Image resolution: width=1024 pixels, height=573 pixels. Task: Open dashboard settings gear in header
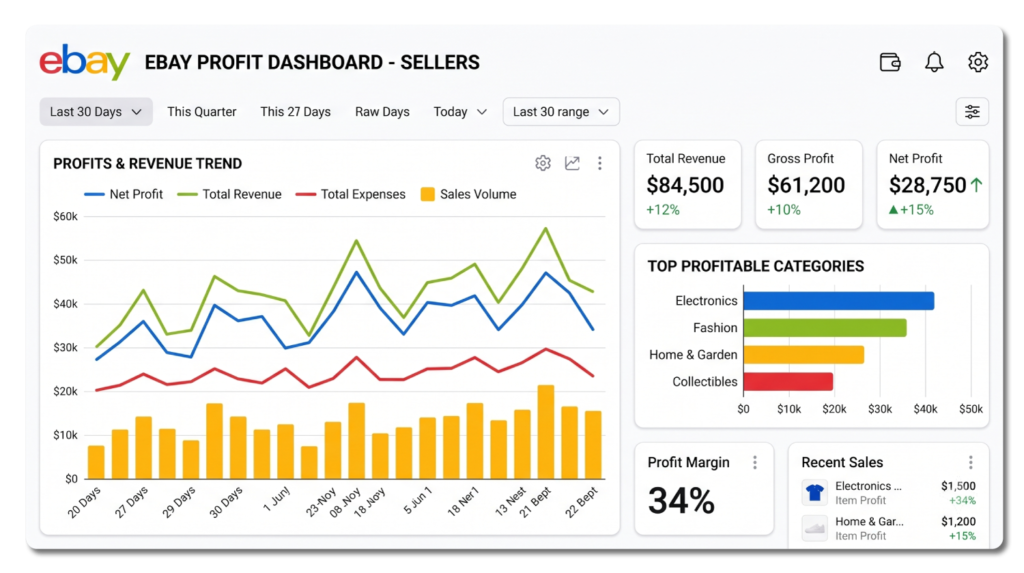(x=978, y=62)
